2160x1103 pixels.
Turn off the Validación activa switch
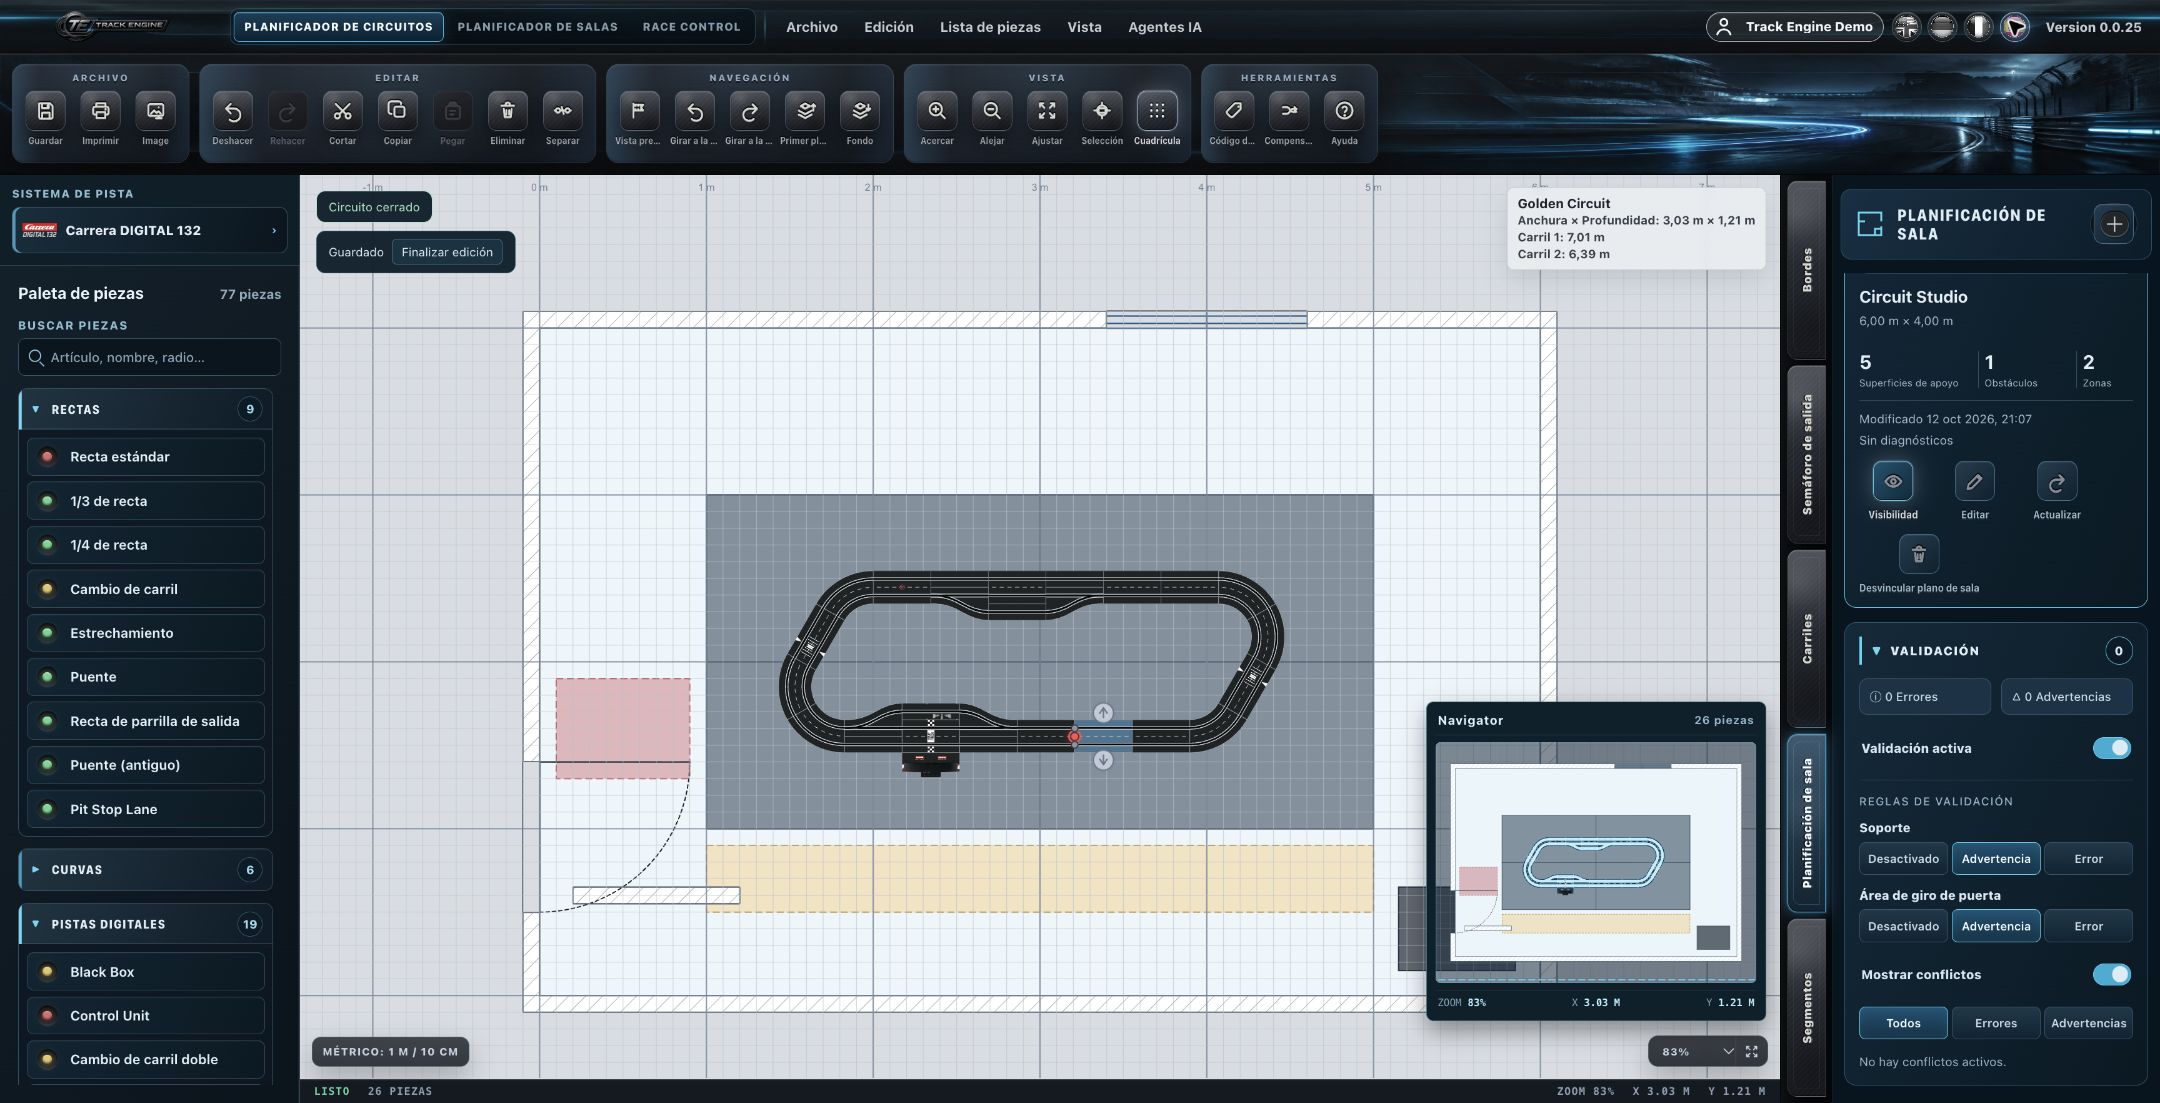pos(2112,748)
